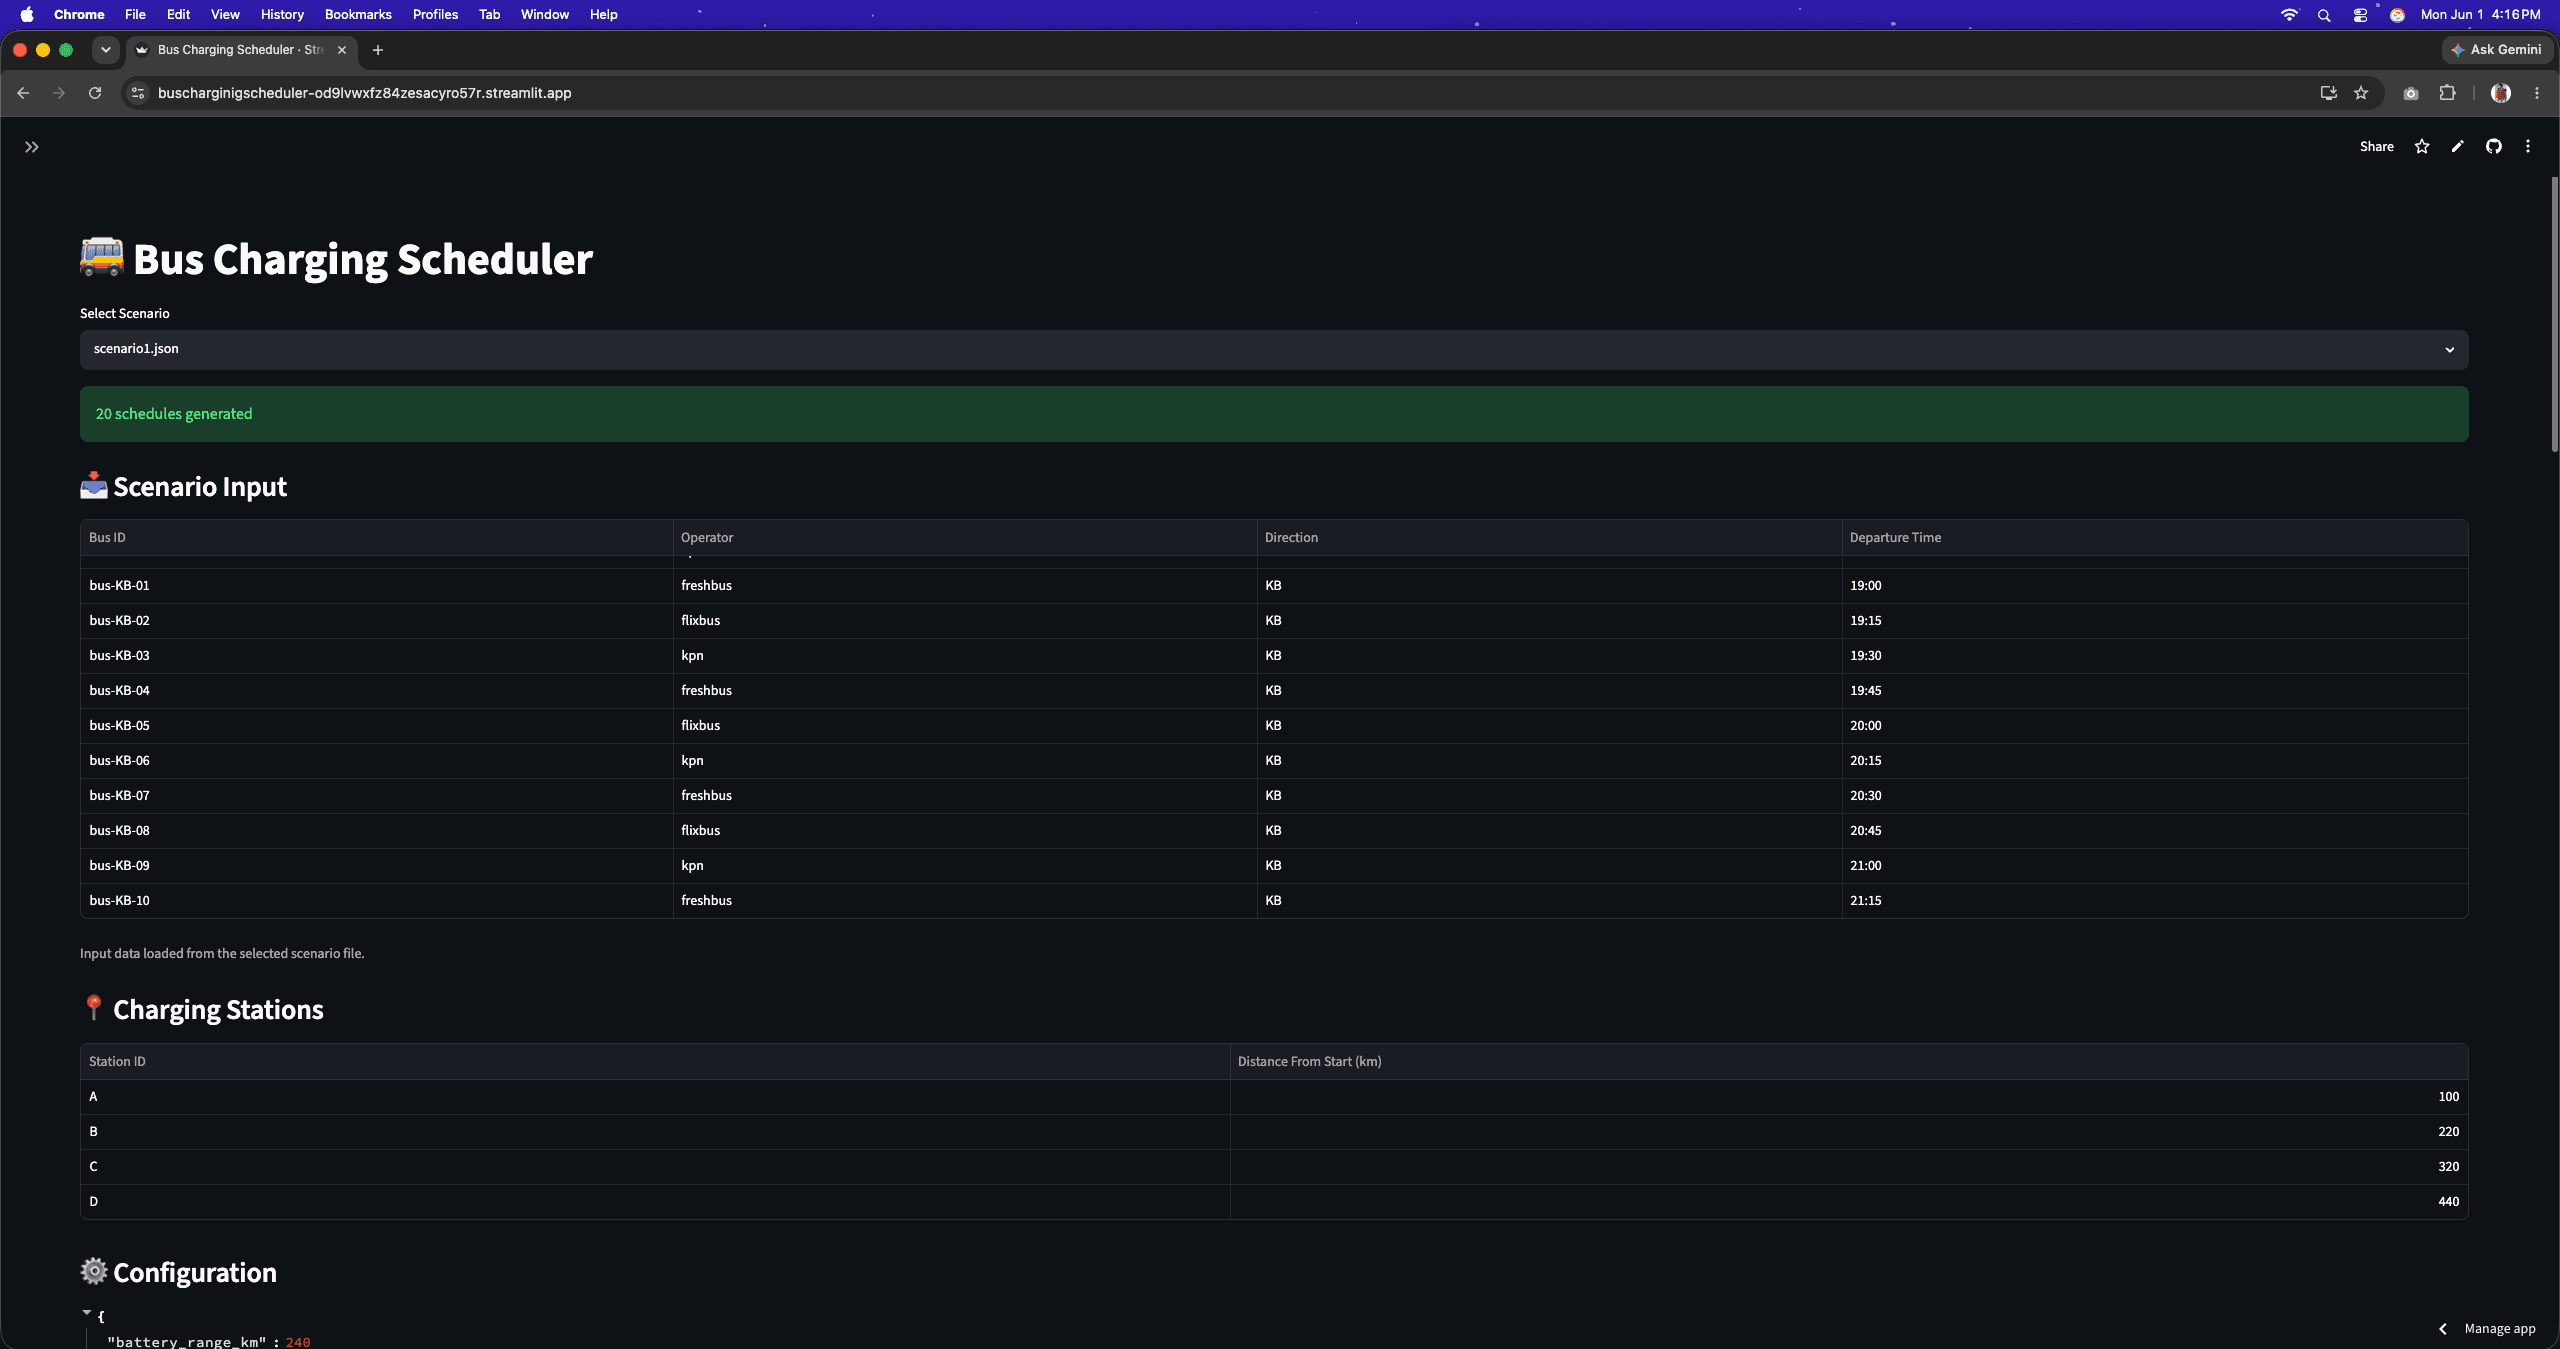View site information icon in address bar
2560x1349 pixels.
[x=139, y=93]
